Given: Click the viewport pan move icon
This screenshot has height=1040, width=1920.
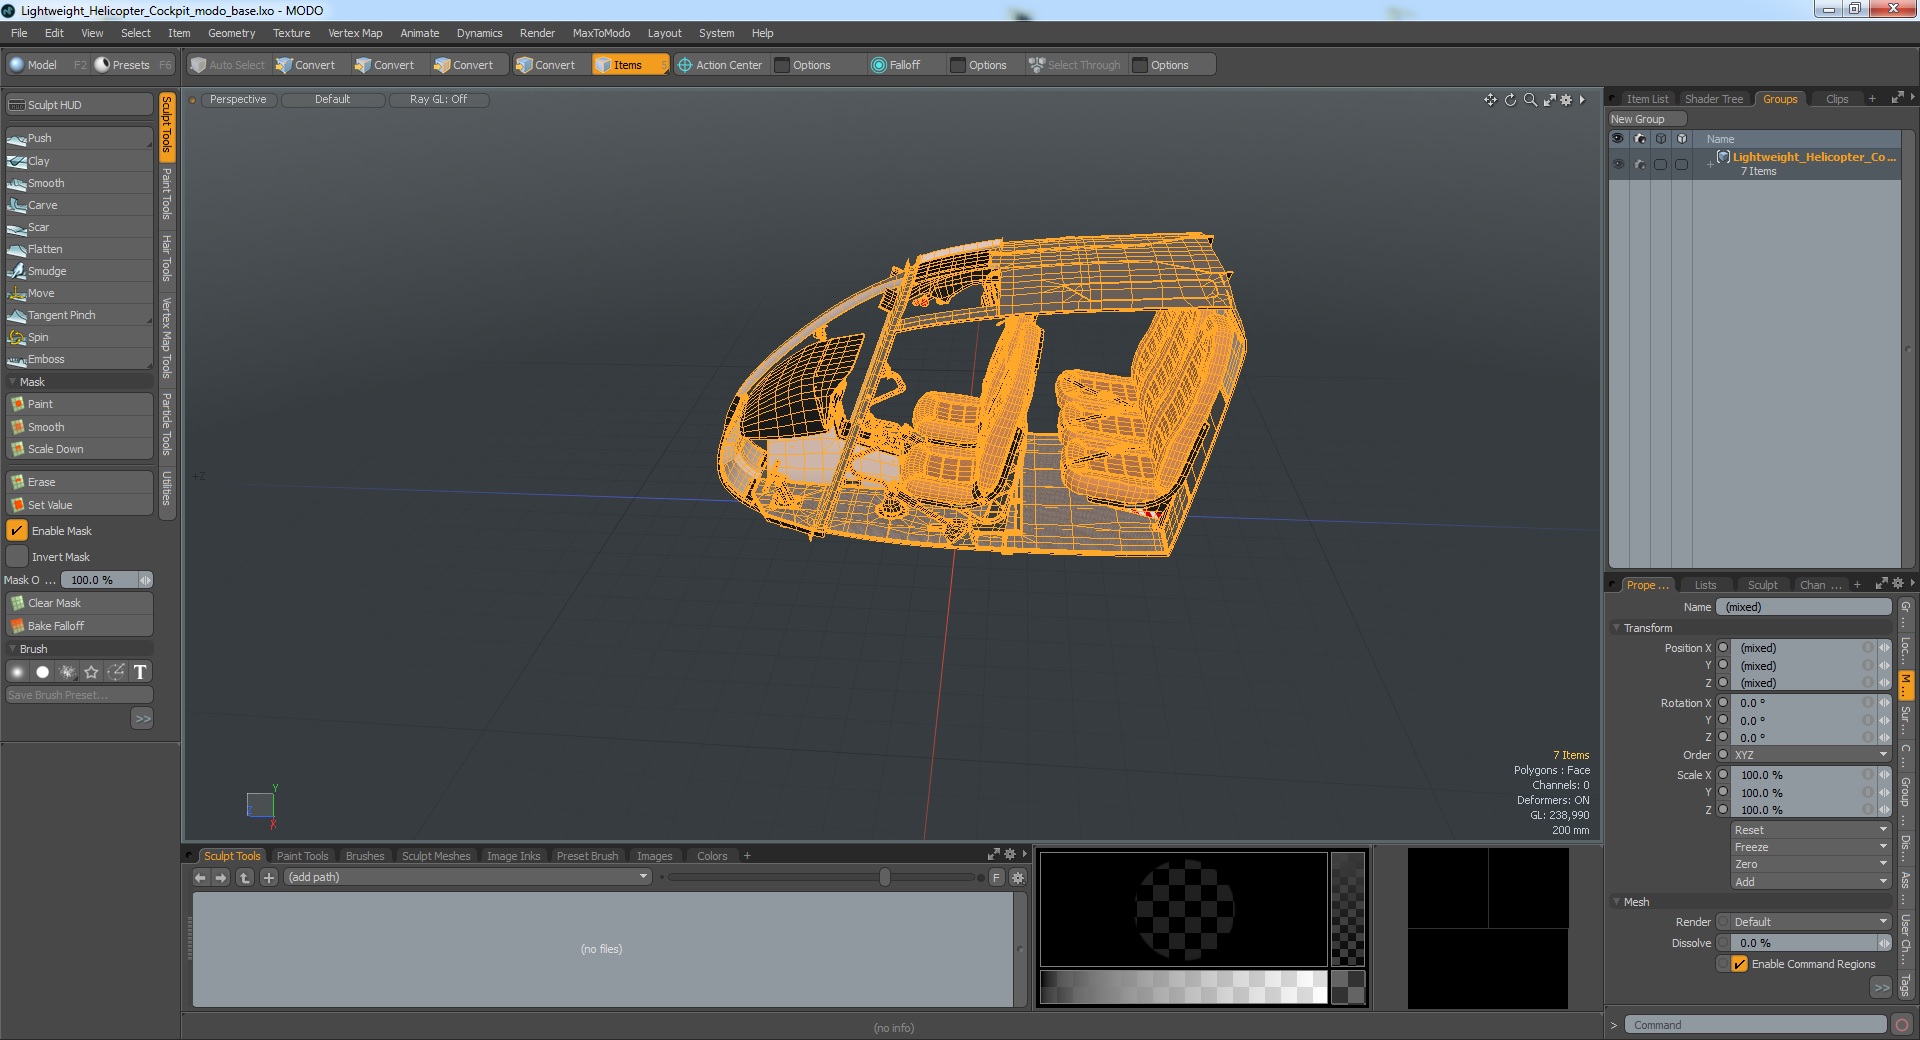Looking at the screenshot, I should (1490, 100).
